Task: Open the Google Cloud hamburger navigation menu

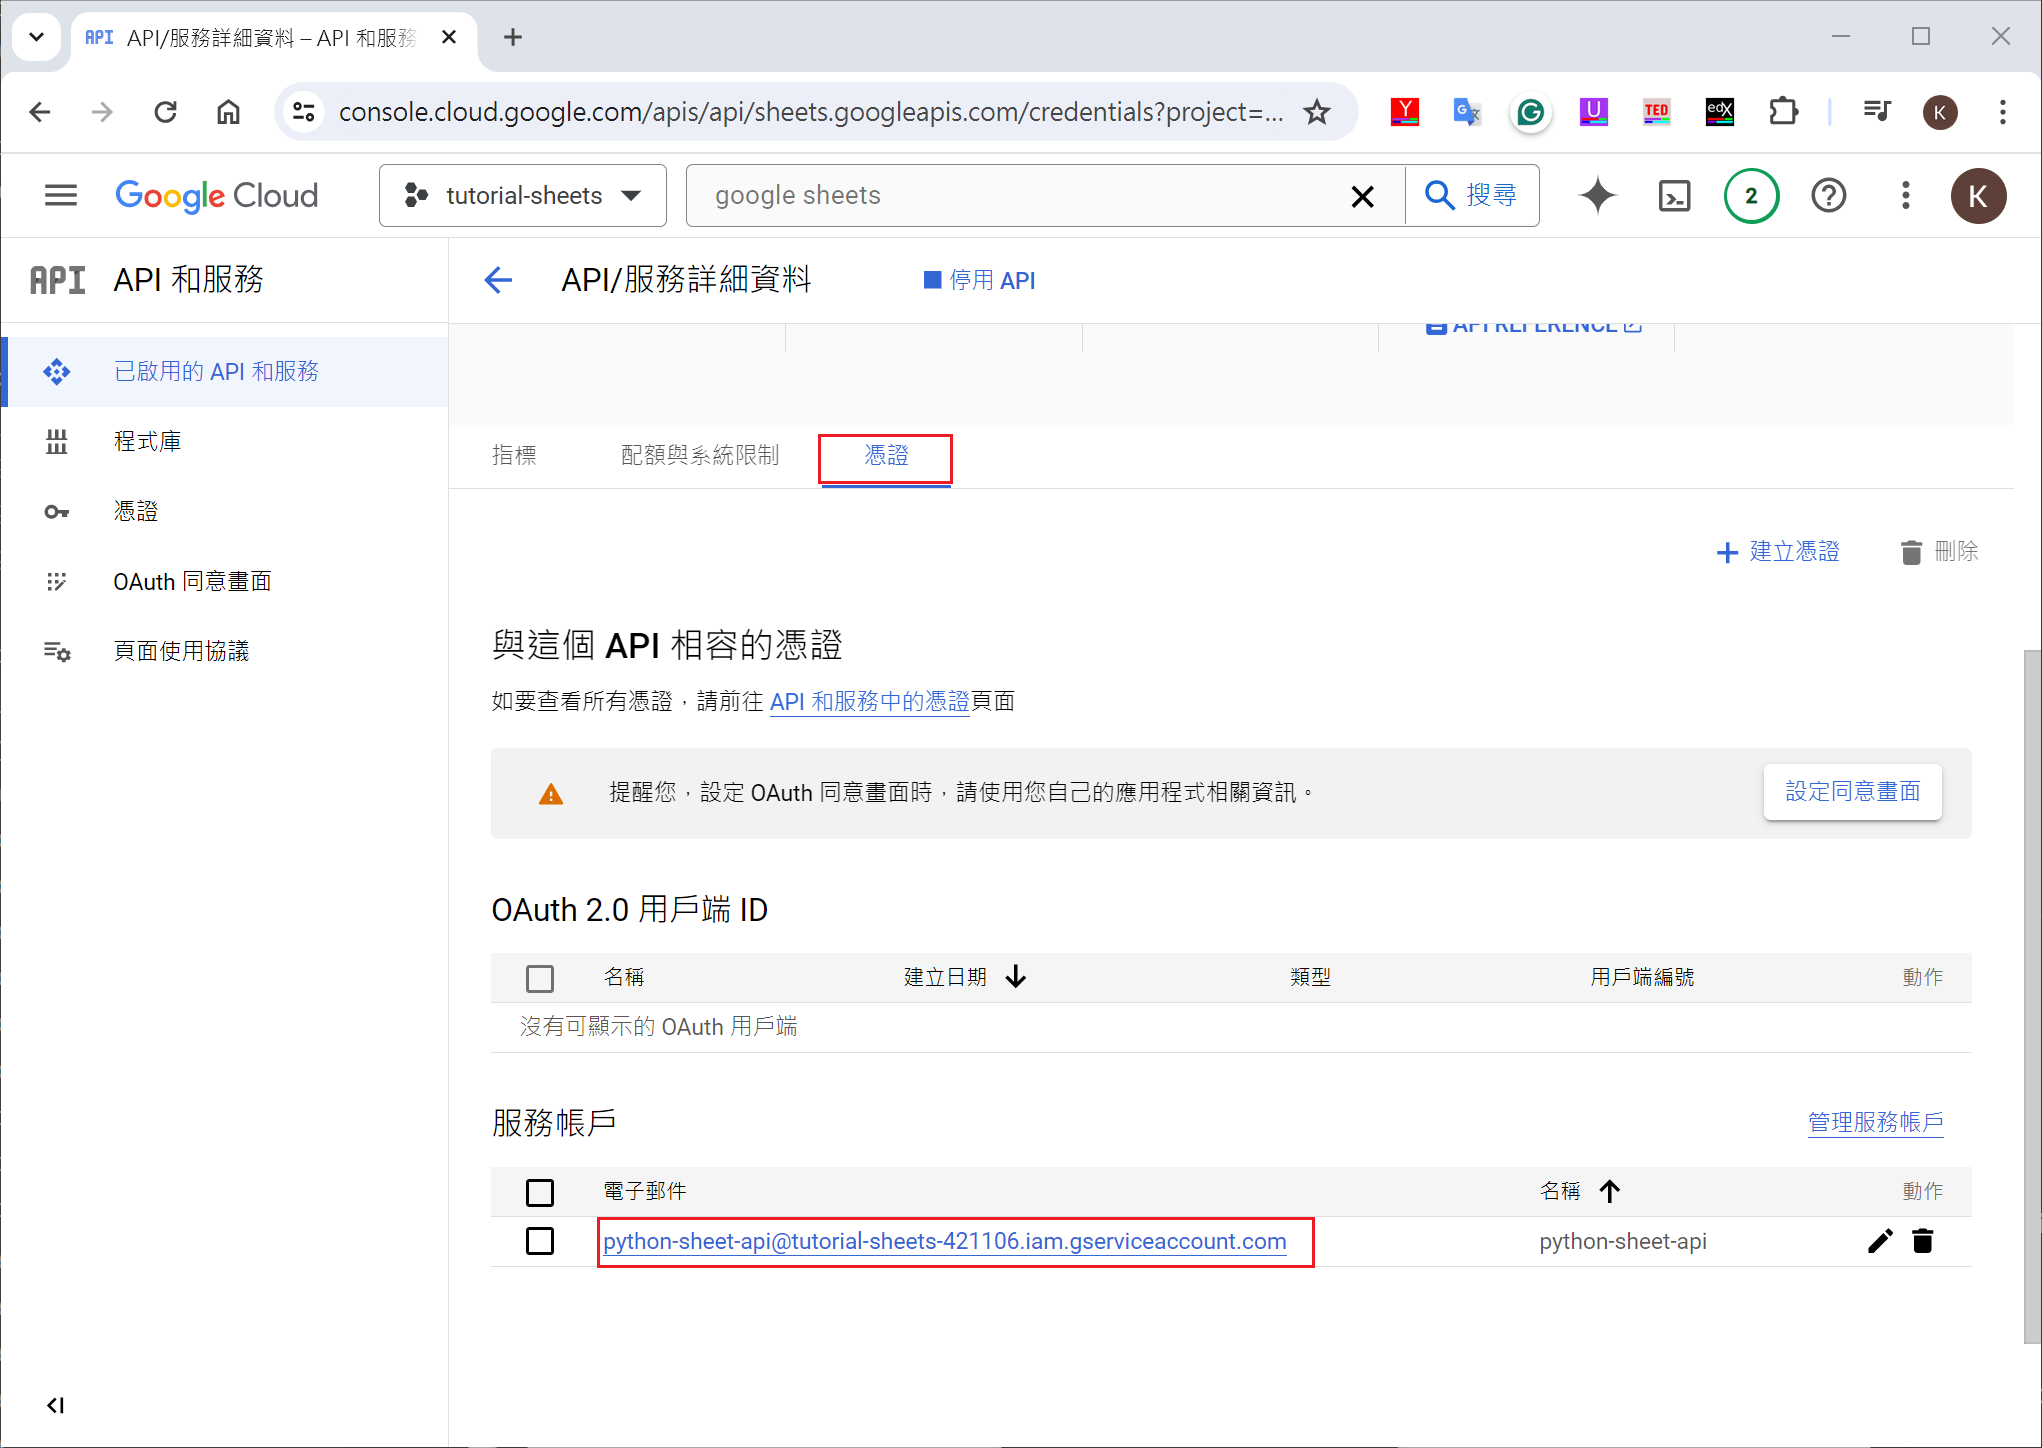Action: (x=61, y=195)
